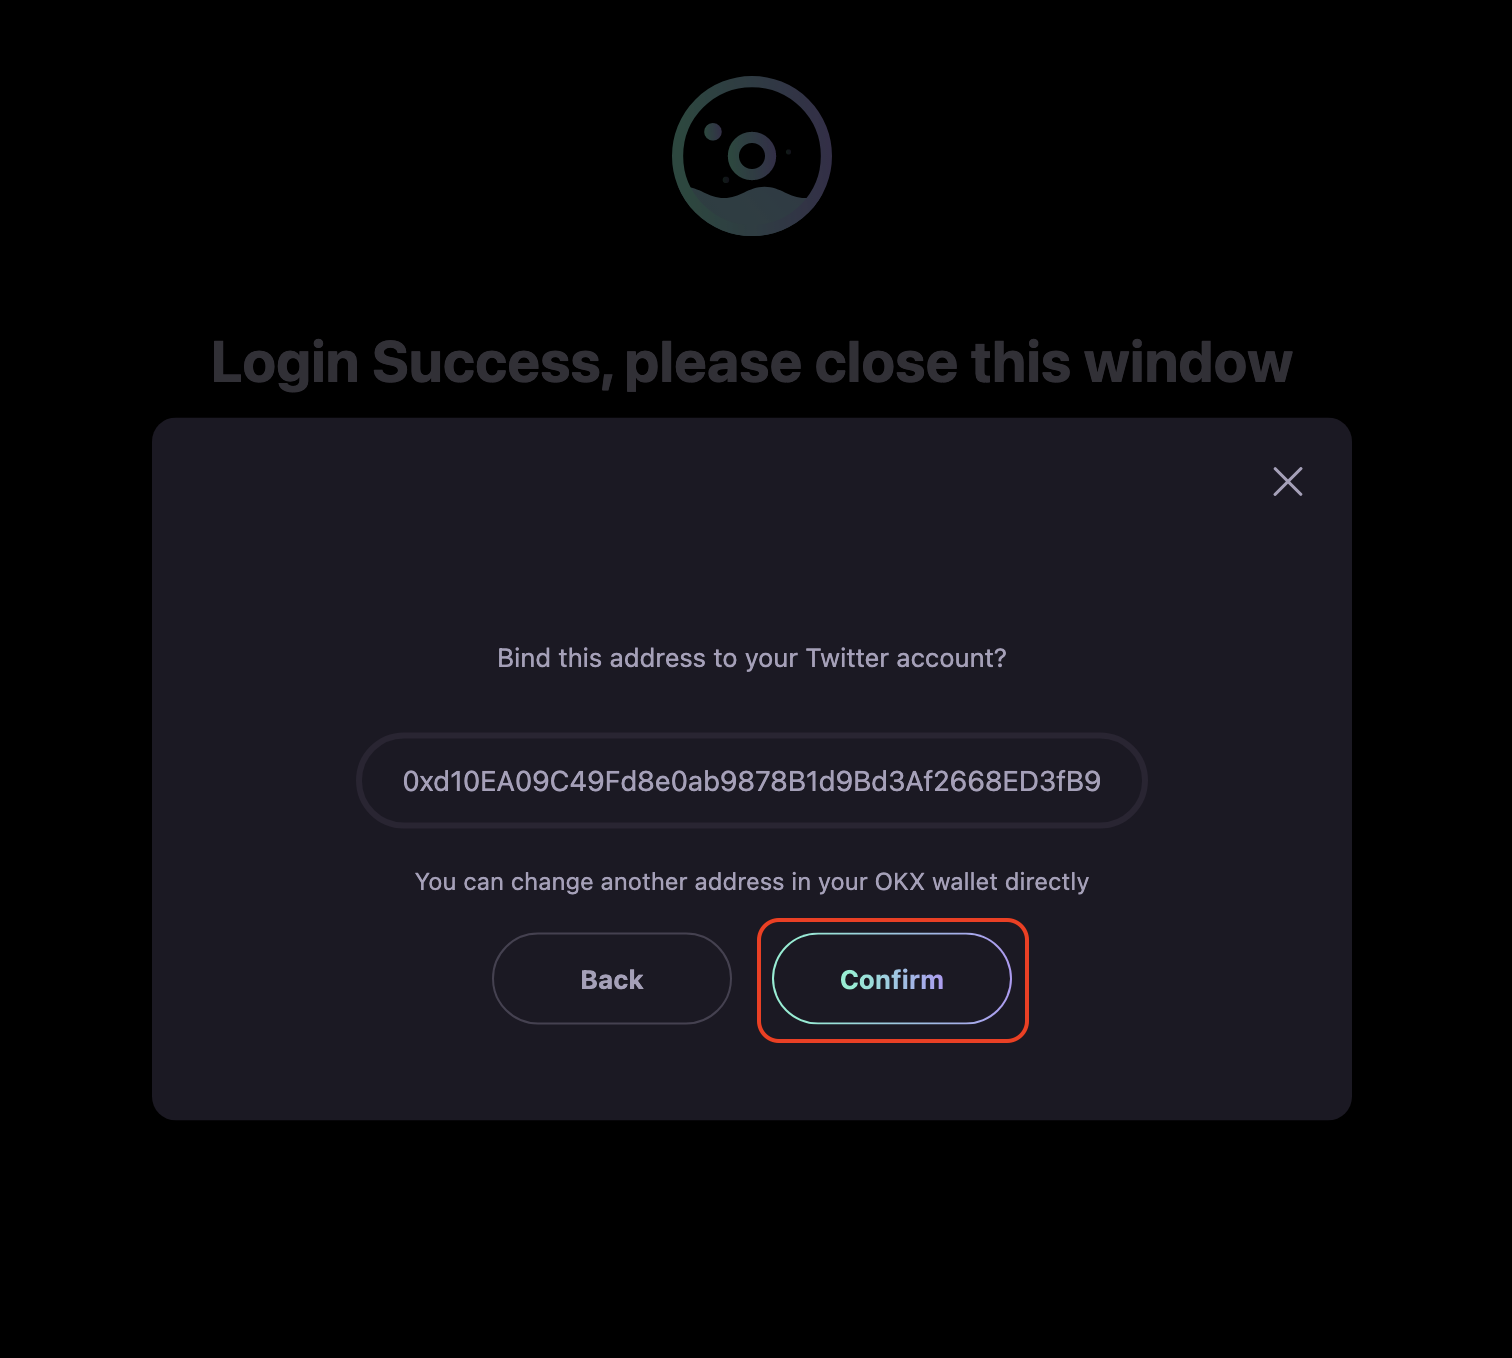This screenshot has width=1512, height=1358.
Task: Click the OKX wallet hint text
Action: click(752, 882)
